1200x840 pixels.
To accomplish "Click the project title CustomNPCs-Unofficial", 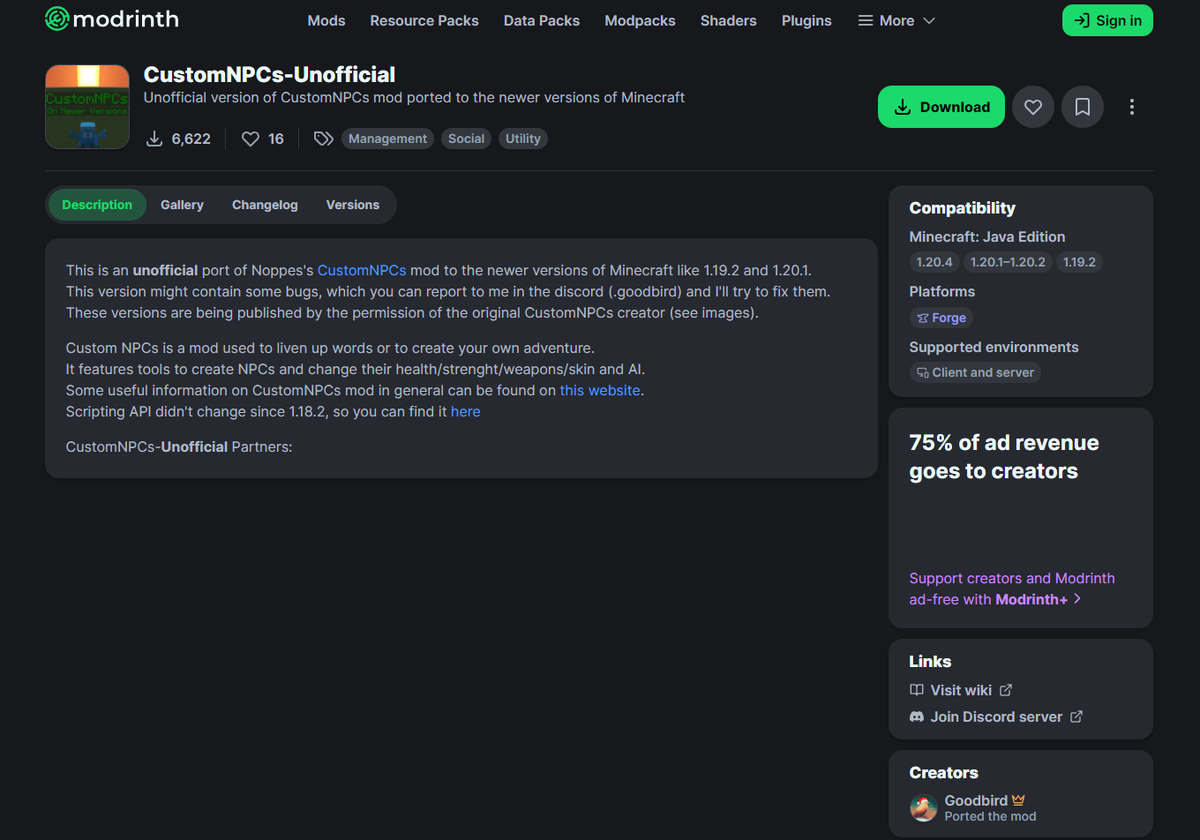I will pos(270,75).
